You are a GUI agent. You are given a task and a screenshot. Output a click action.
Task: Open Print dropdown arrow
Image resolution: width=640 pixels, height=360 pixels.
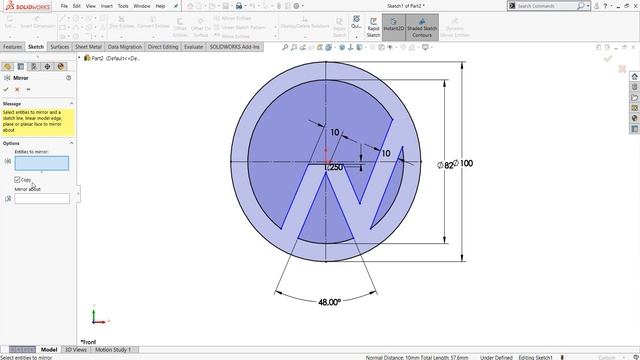click(x=245, y=6)
